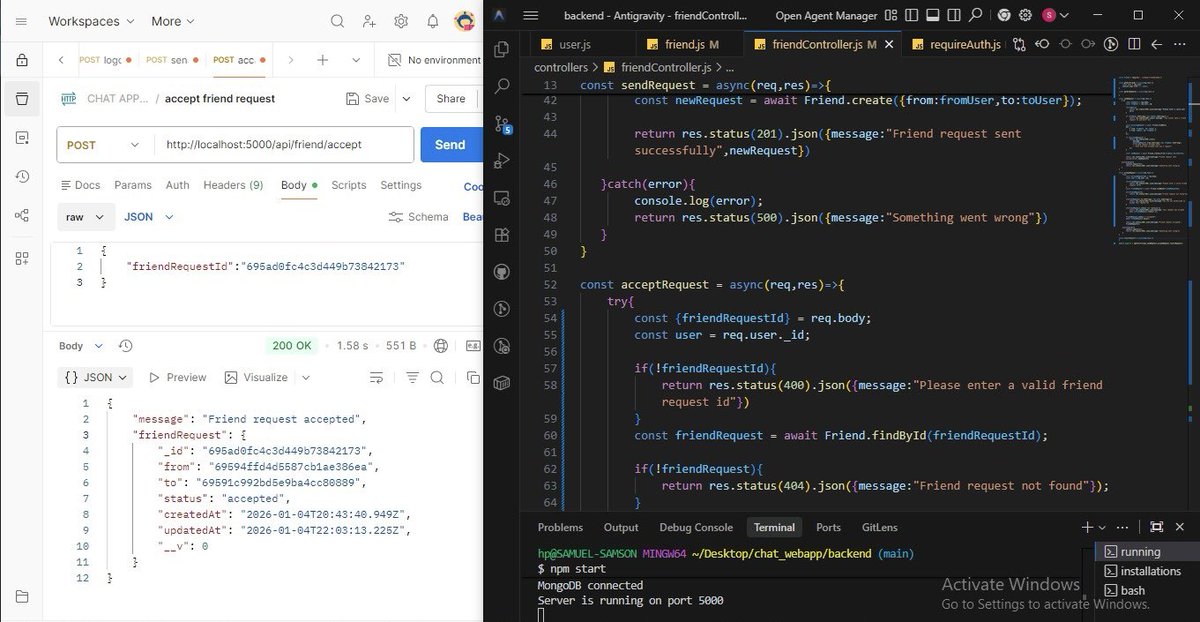Click the Postman user avatar
This screenshot has height=622, width=1200.
464,21
